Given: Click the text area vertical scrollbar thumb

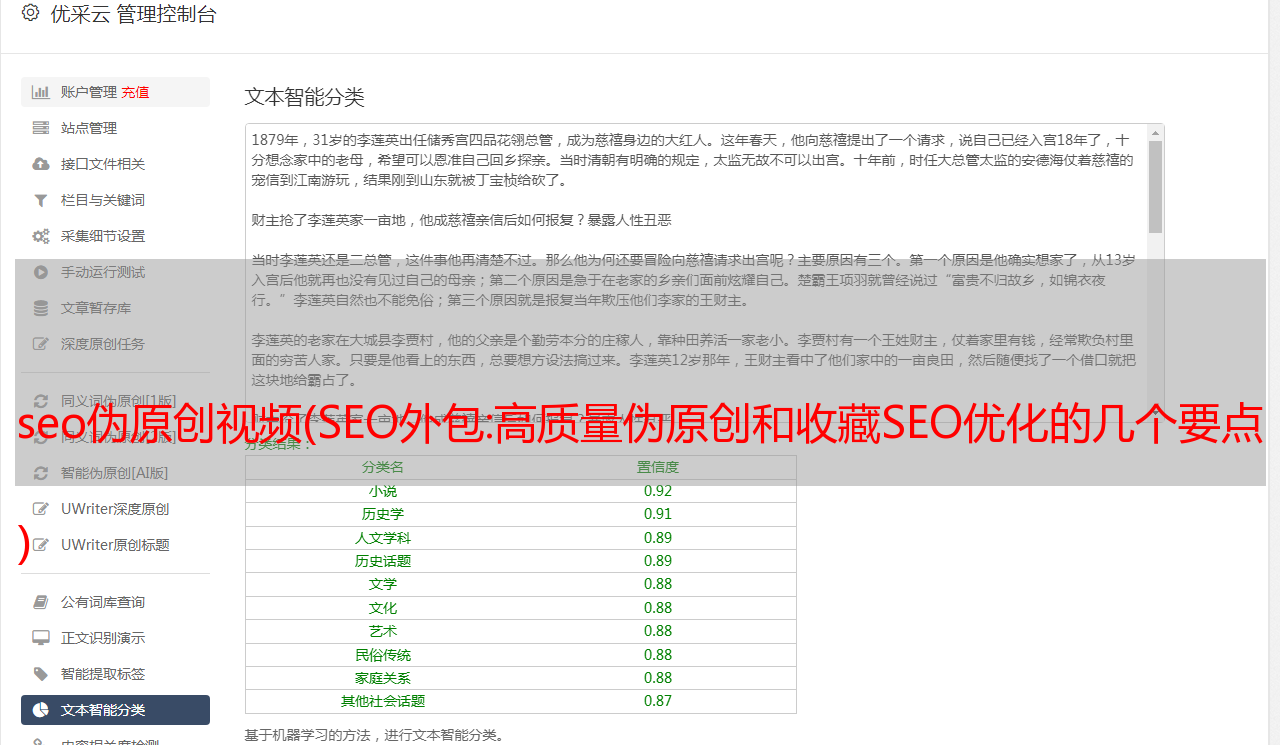Looking at the screenshot, I should click(x=1156, y=187).
